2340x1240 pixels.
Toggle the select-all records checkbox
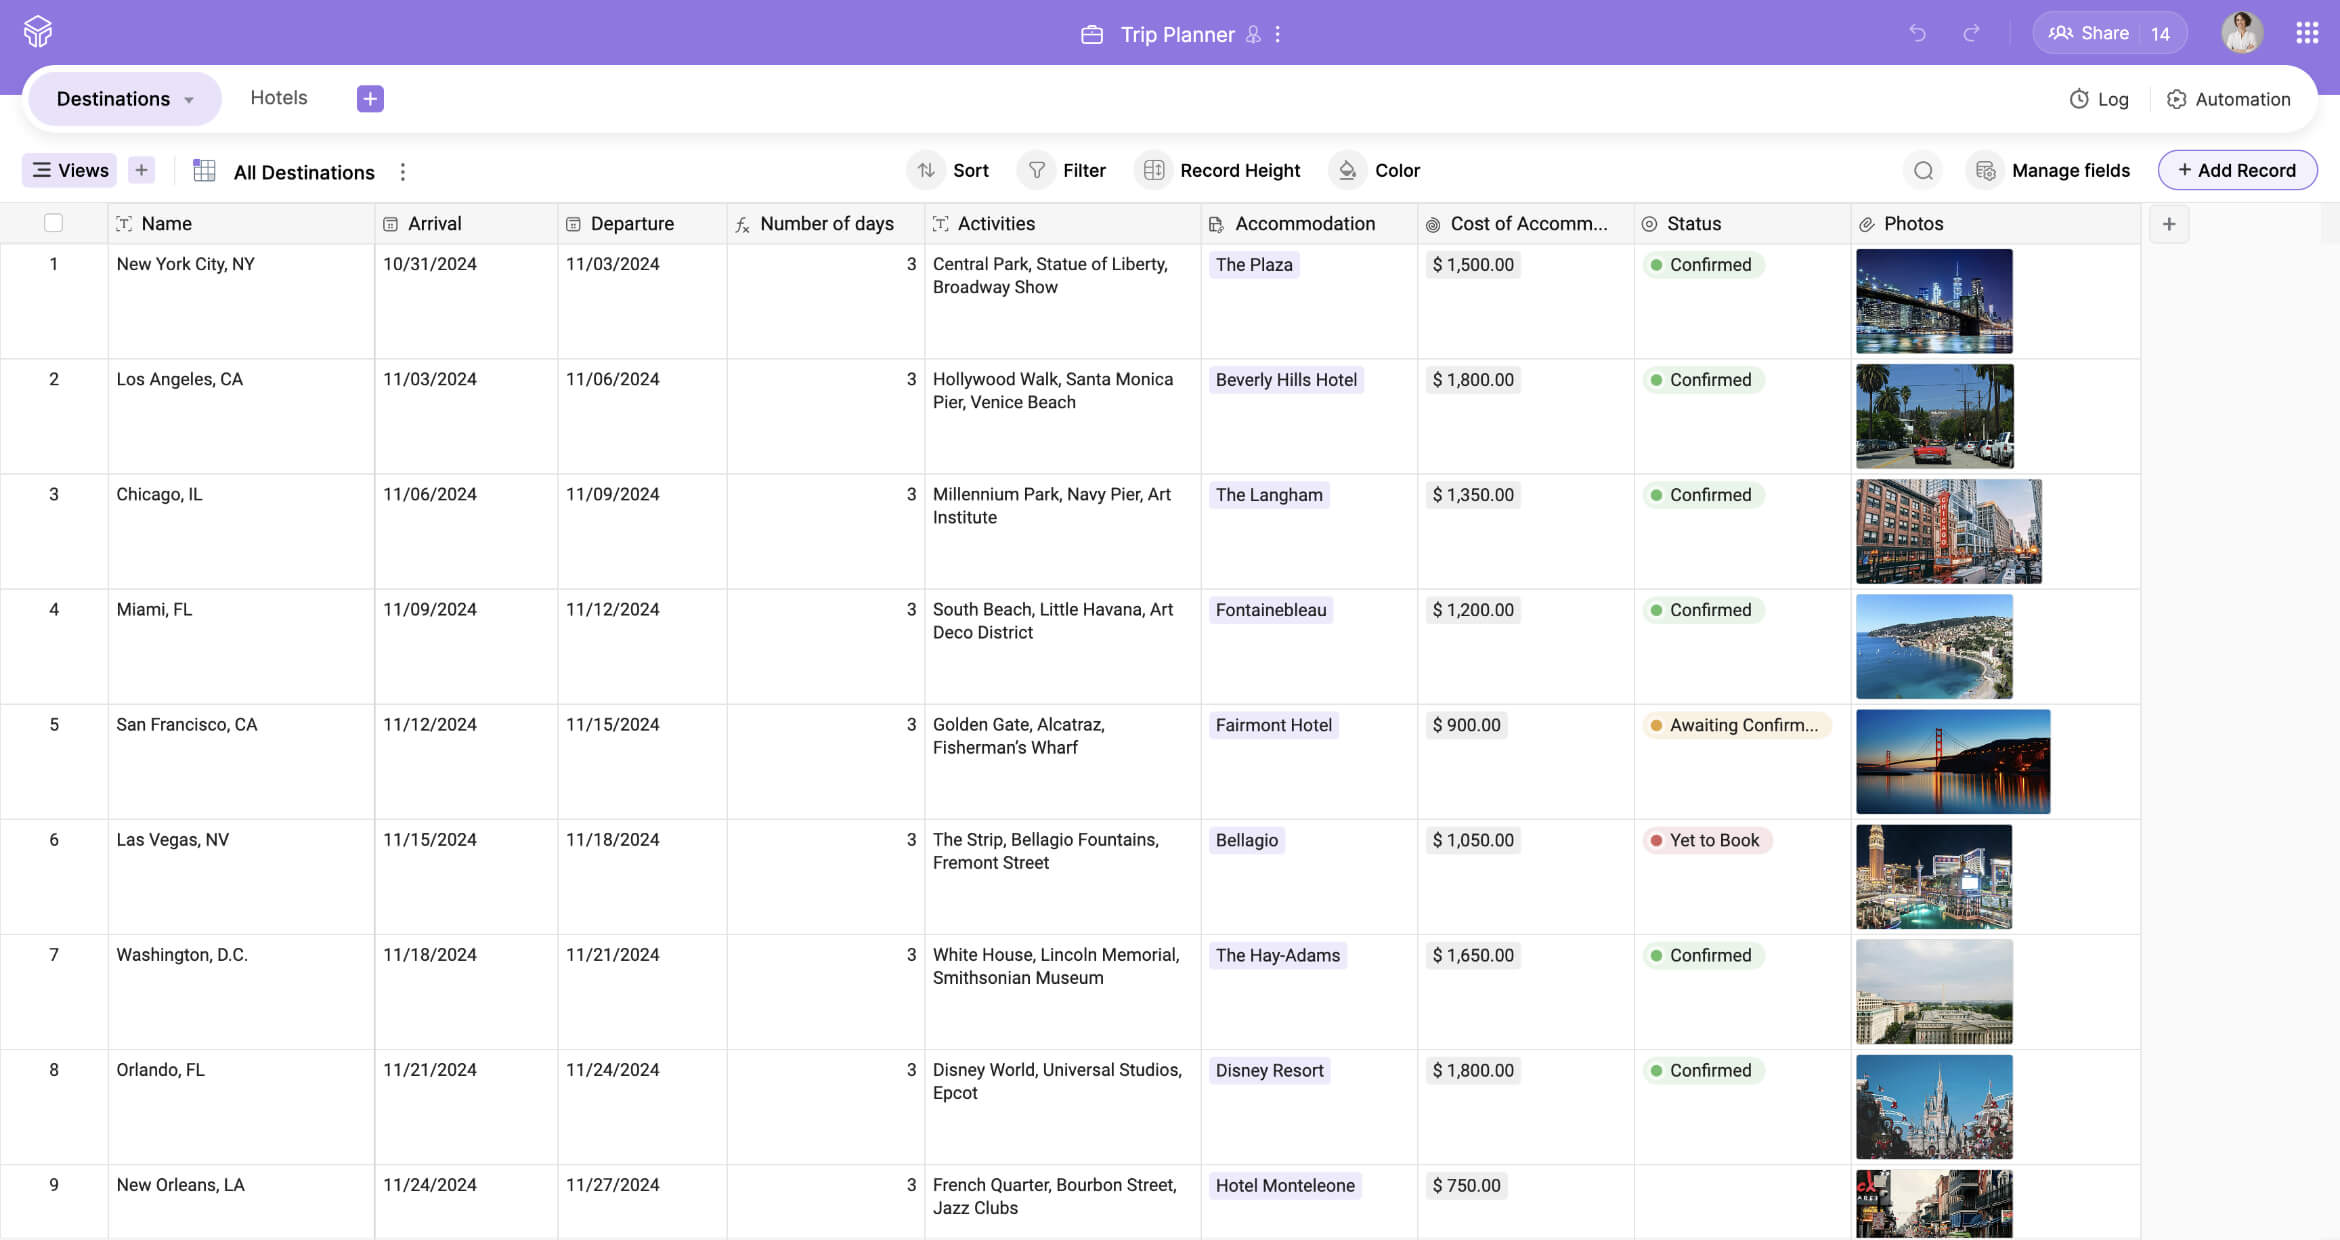point(54,223)
